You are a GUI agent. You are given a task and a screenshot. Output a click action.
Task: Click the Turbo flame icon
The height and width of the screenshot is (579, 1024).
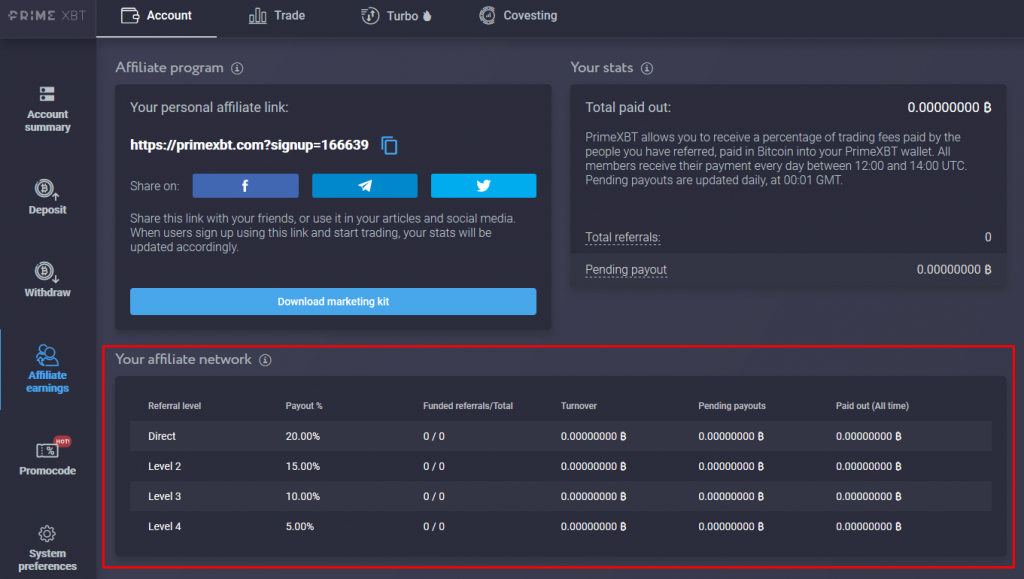tap(427, 16)
